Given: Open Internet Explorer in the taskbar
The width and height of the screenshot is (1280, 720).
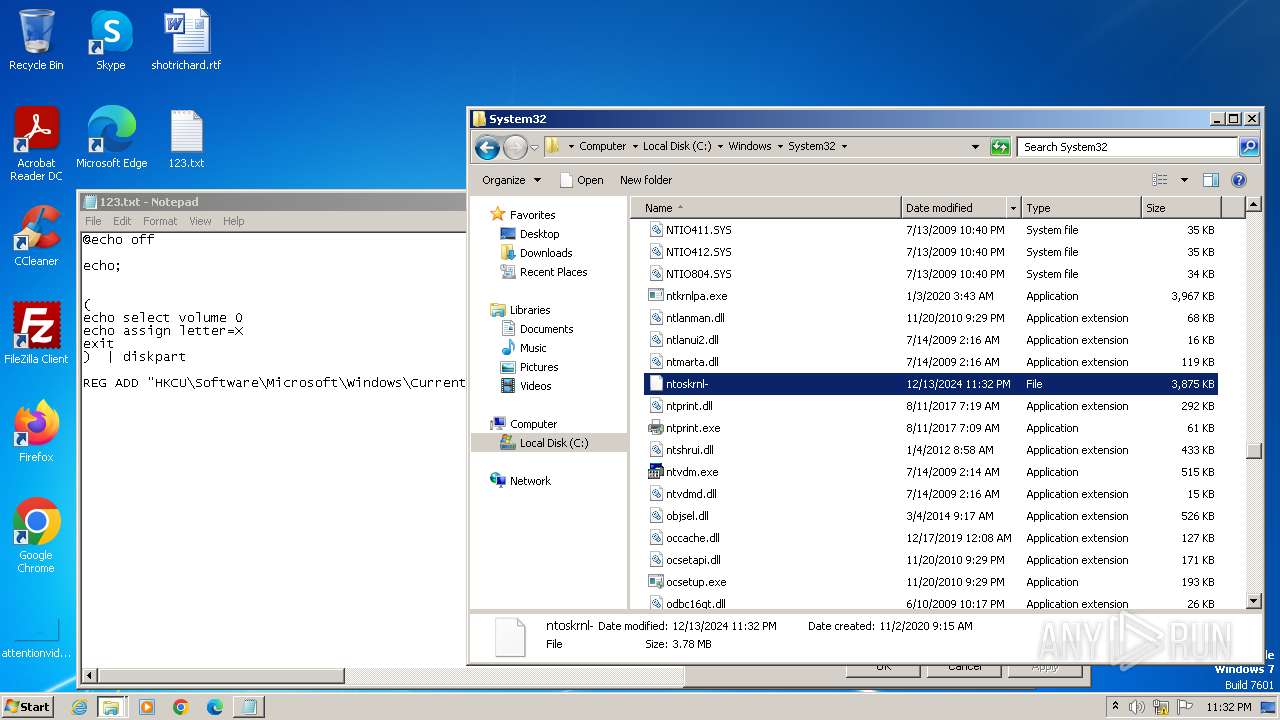Looking at the screenshot, I should coord(79,707).
